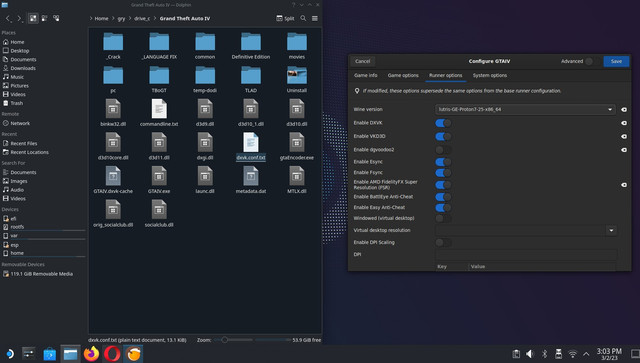640x363 pixels.
Task: Select the metadata.dat file
Action: click(x=251, y=180)
